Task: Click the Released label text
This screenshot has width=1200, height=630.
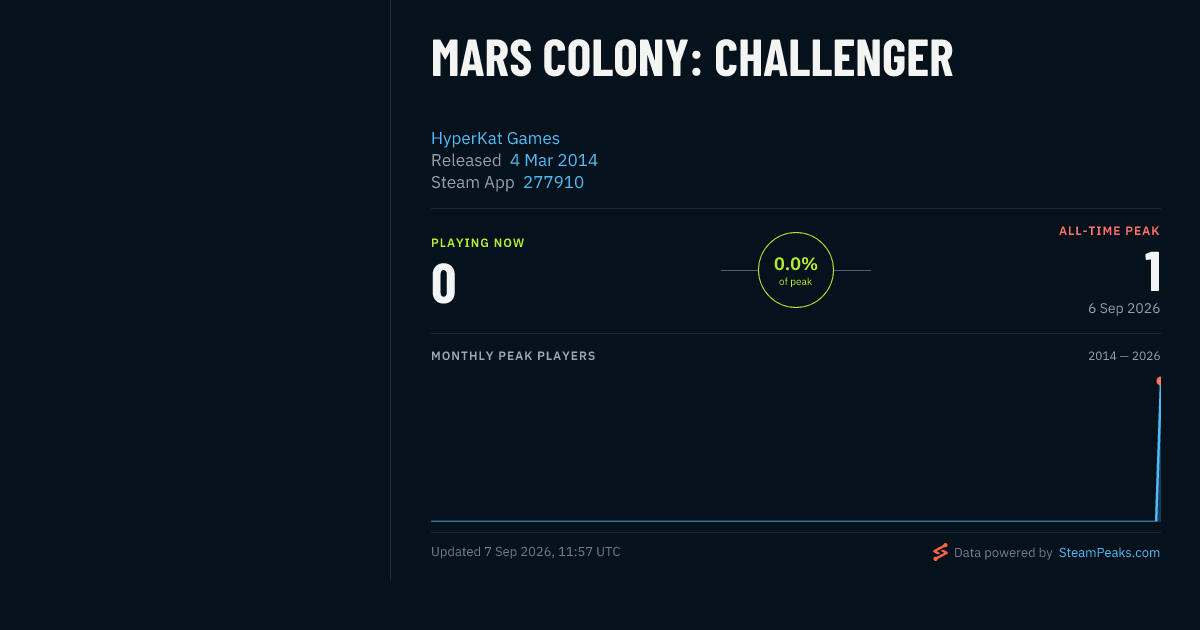Action: point(466,160)
